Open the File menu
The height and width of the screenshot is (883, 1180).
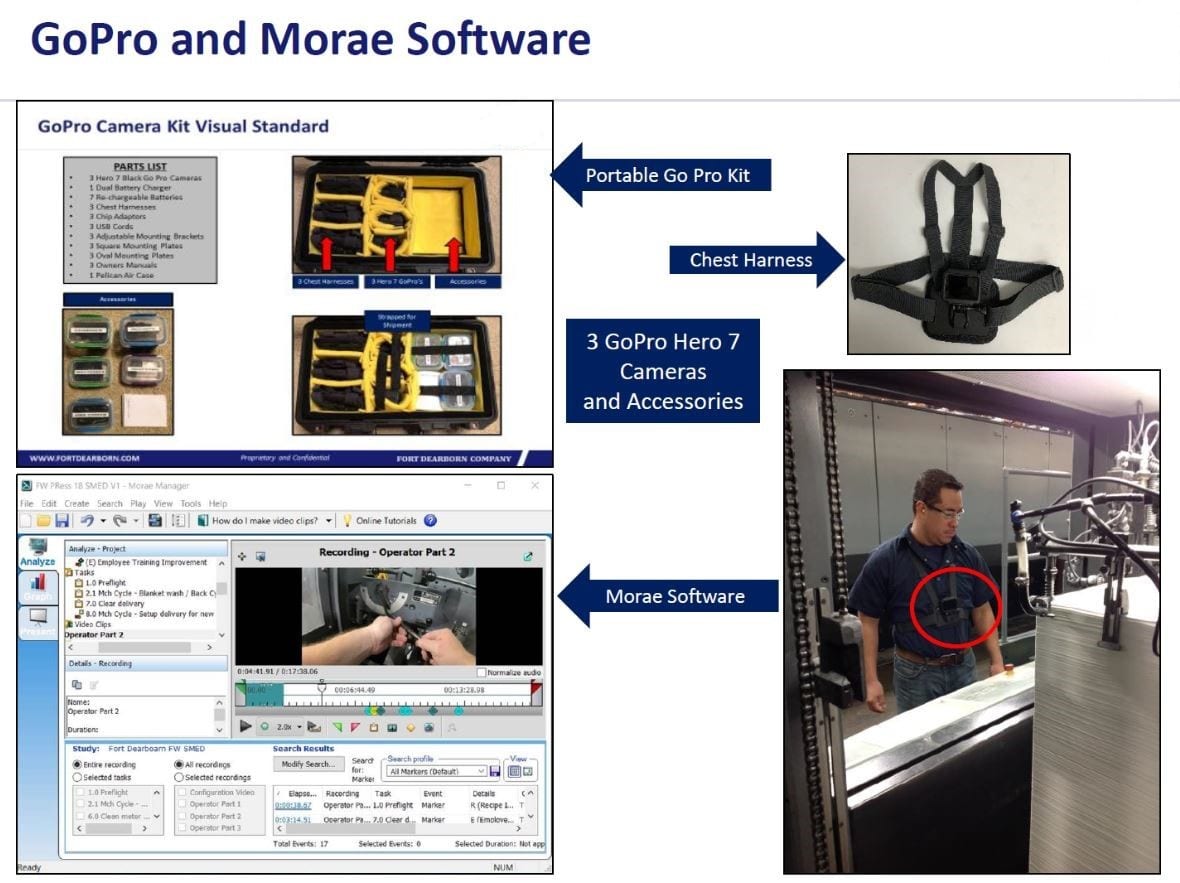point(27,504)
